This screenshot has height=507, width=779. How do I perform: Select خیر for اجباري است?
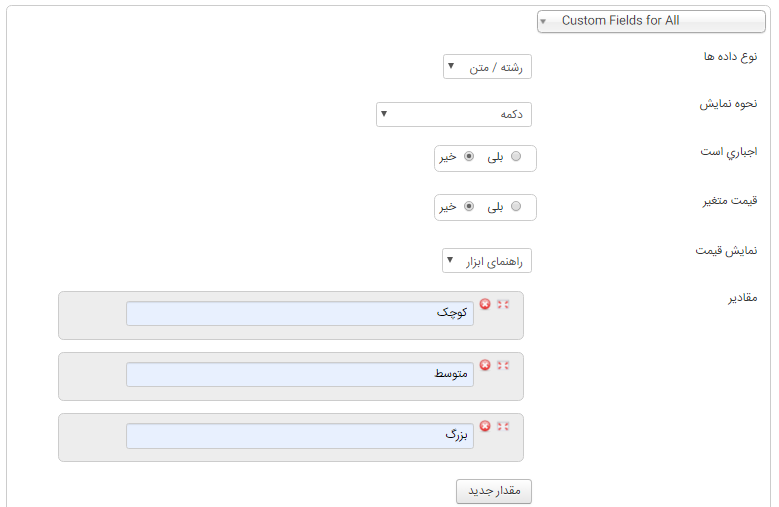(468, 157)
